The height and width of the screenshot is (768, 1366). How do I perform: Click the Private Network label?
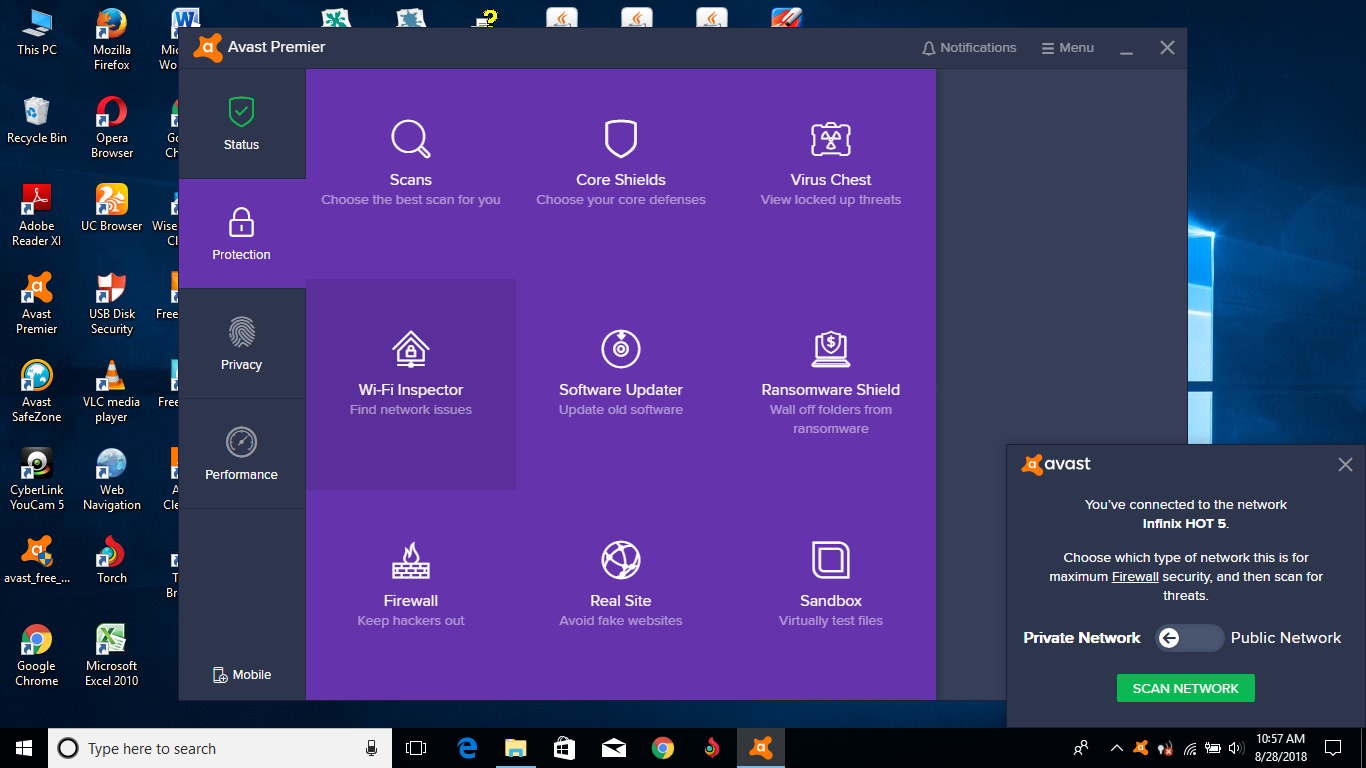[1082, 638]
